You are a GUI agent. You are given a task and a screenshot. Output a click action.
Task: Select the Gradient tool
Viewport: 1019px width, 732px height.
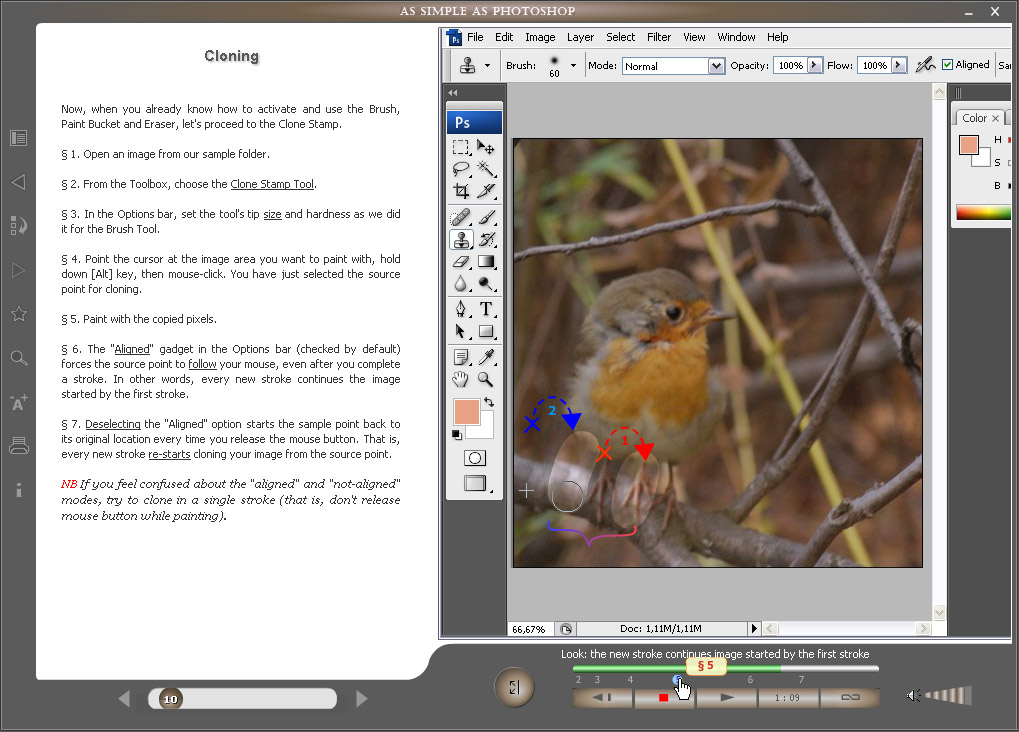tap(485, 261)
